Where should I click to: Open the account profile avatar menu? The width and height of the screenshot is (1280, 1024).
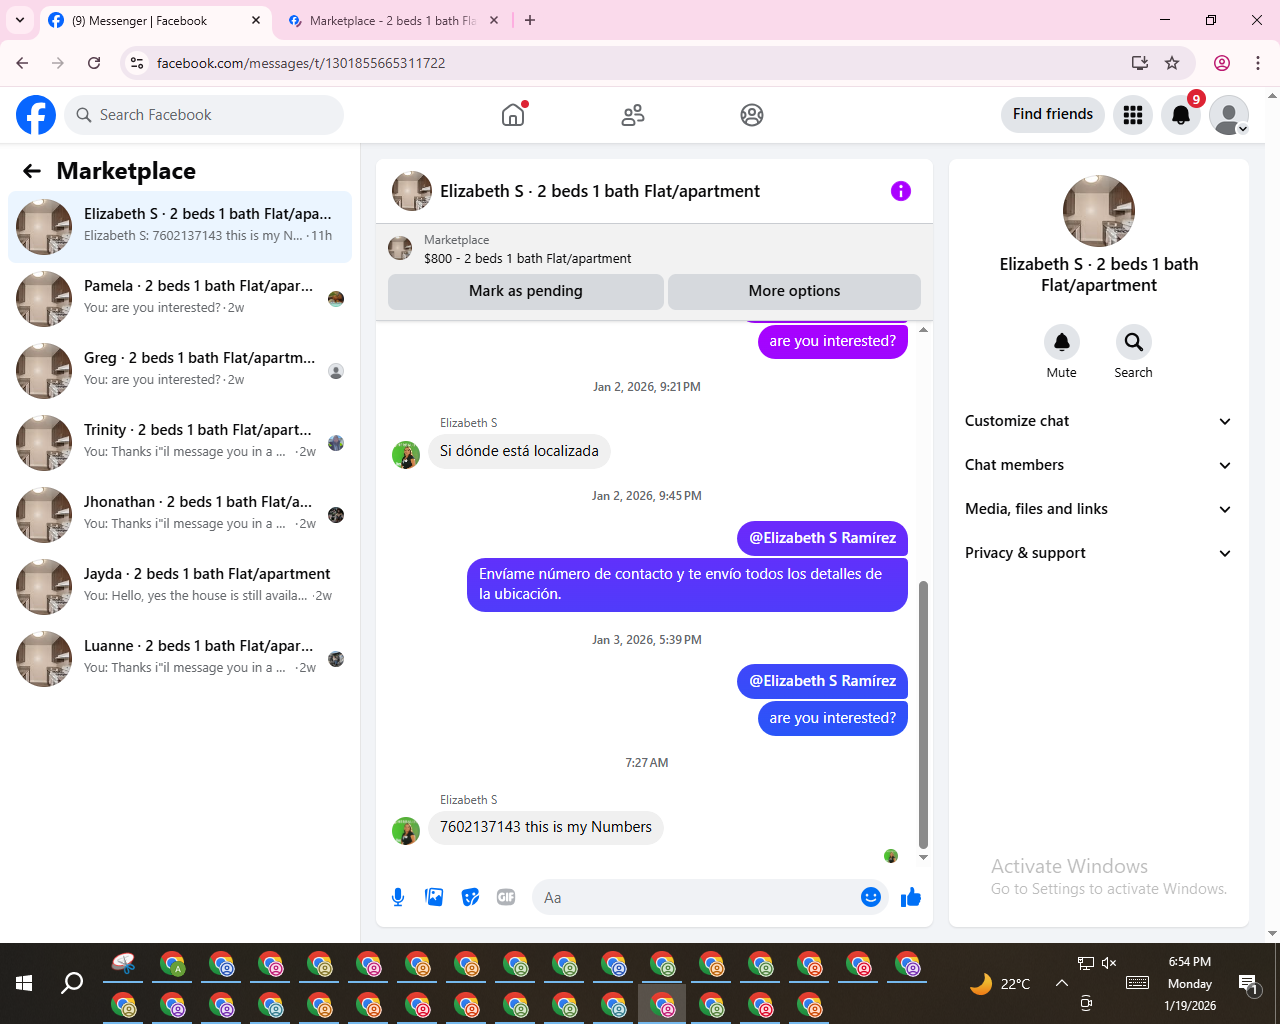[1229, 115]
